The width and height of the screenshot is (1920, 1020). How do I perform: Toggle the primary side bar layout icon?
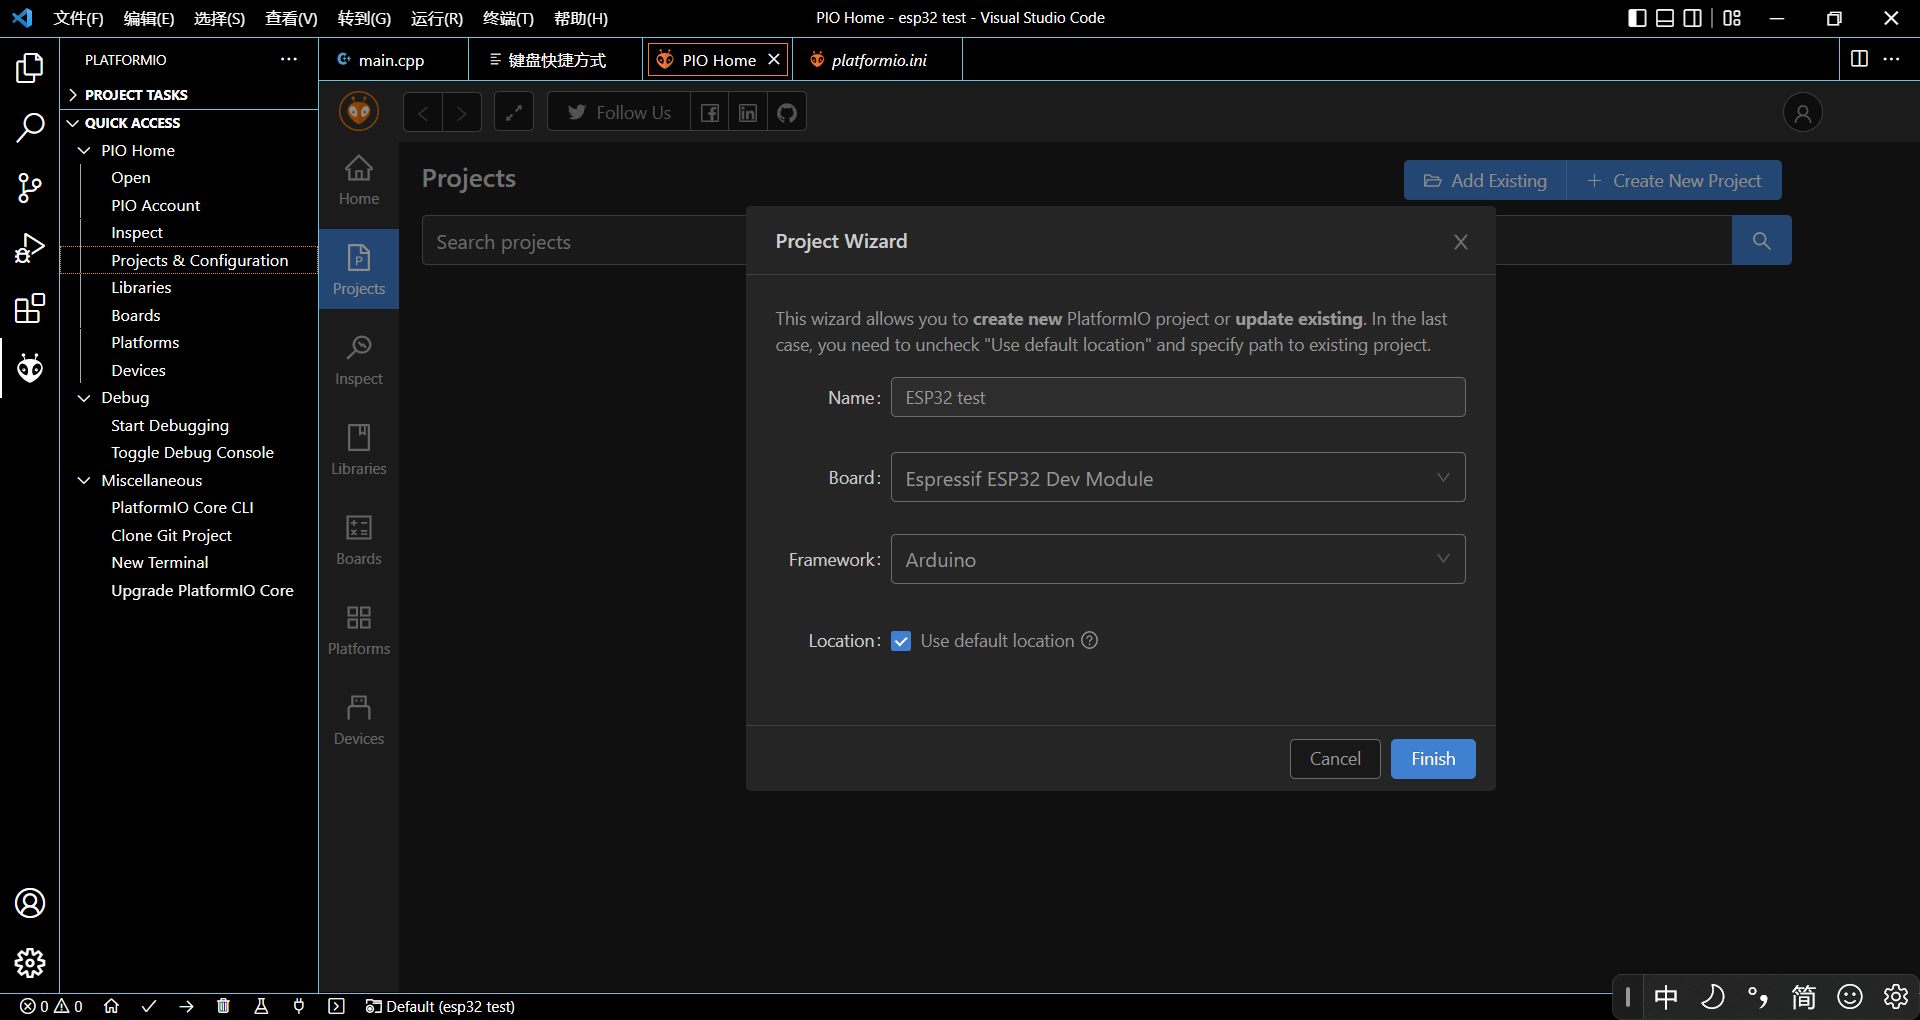(1637, 18)
